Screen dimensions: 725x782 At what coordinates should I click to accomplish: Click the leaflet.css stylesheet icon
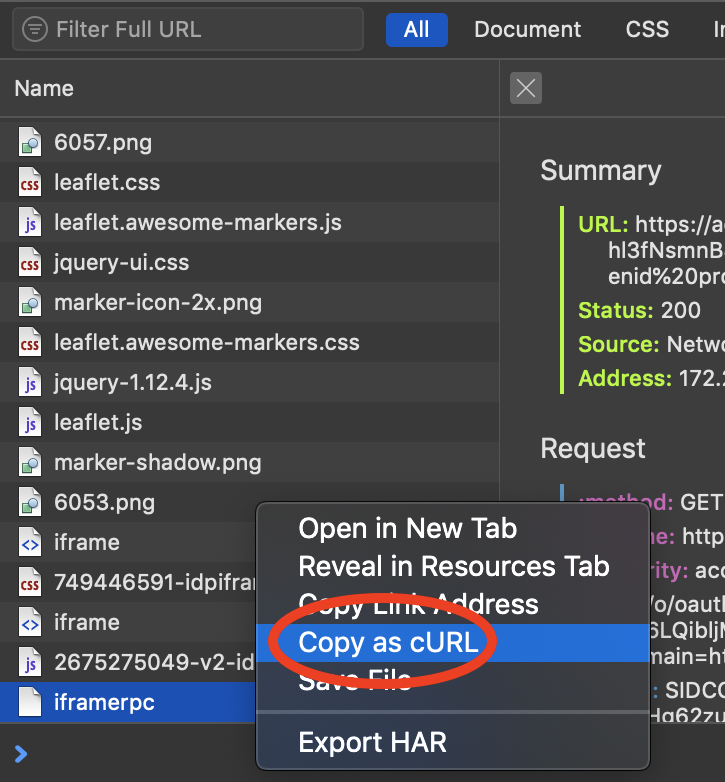pyautogui.click(x=30, y=183)
